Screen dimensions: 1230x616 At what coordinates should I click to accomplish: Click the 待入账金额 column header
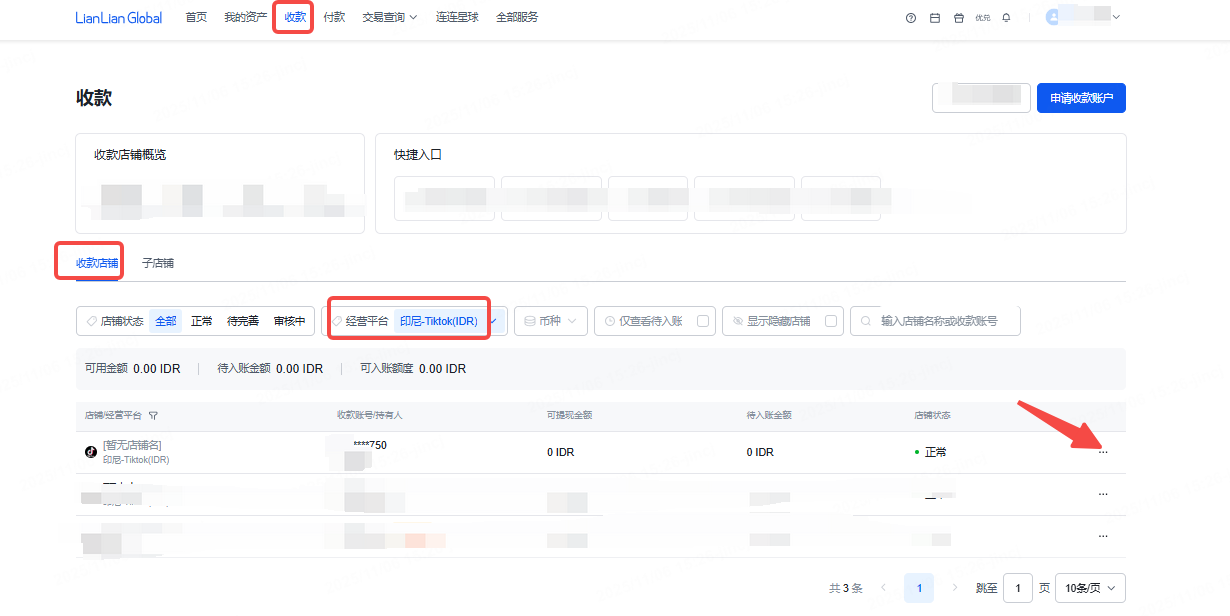pos(769,415)
